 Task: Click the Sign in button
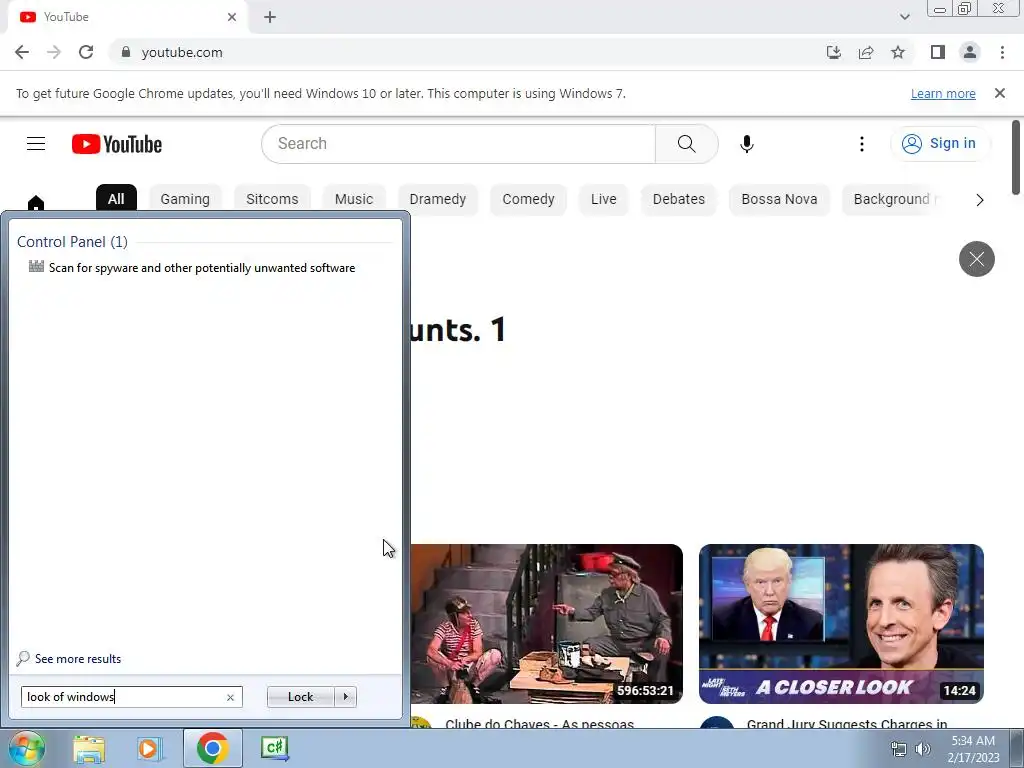pos(939,144)
